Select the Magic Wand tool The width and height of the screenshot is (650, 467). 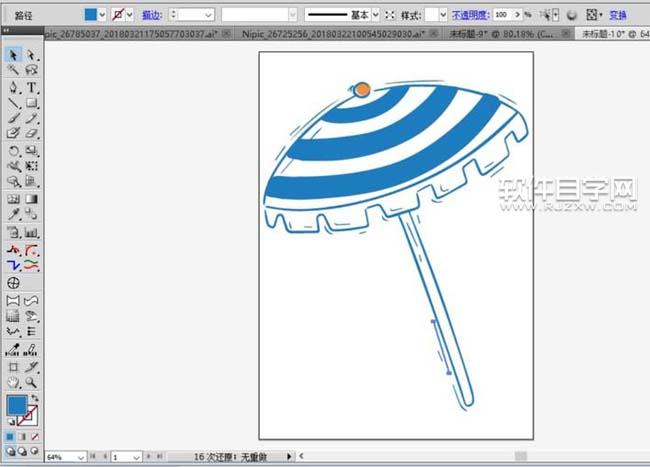(x=14, y=71)
